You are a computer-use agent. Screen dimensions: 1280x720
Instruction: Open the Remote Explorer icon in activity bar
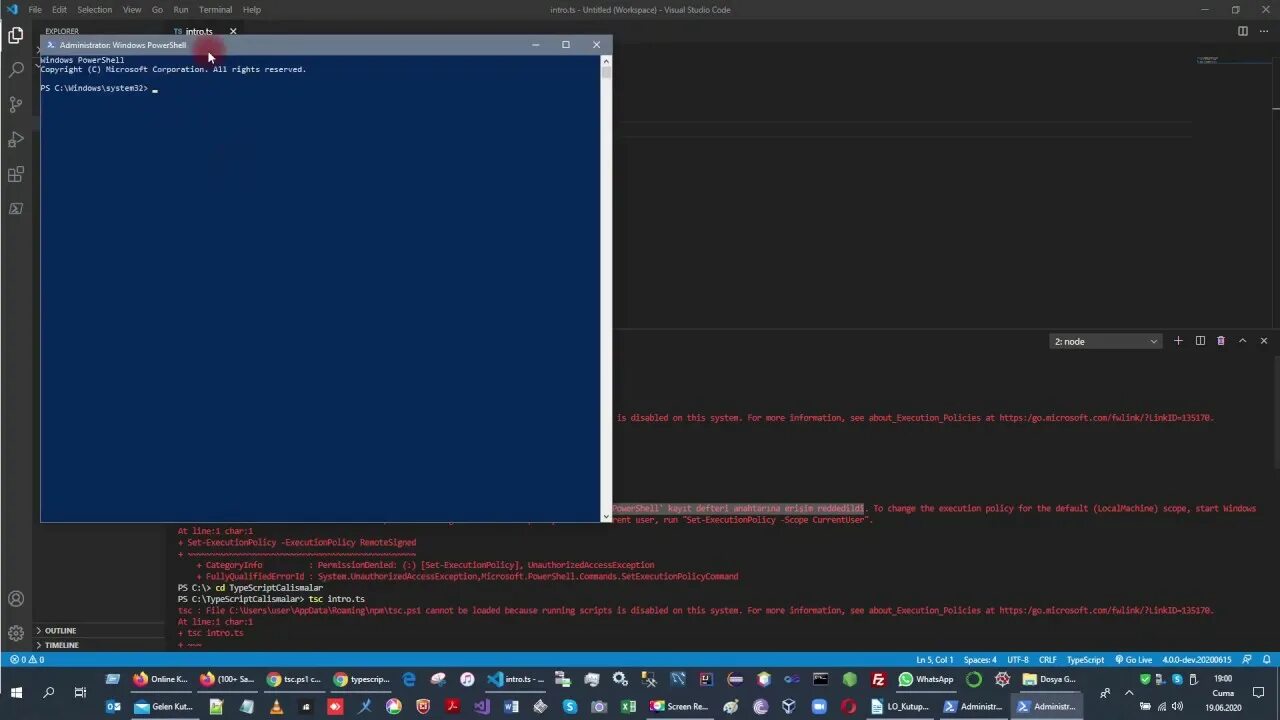tap(16, 209)
